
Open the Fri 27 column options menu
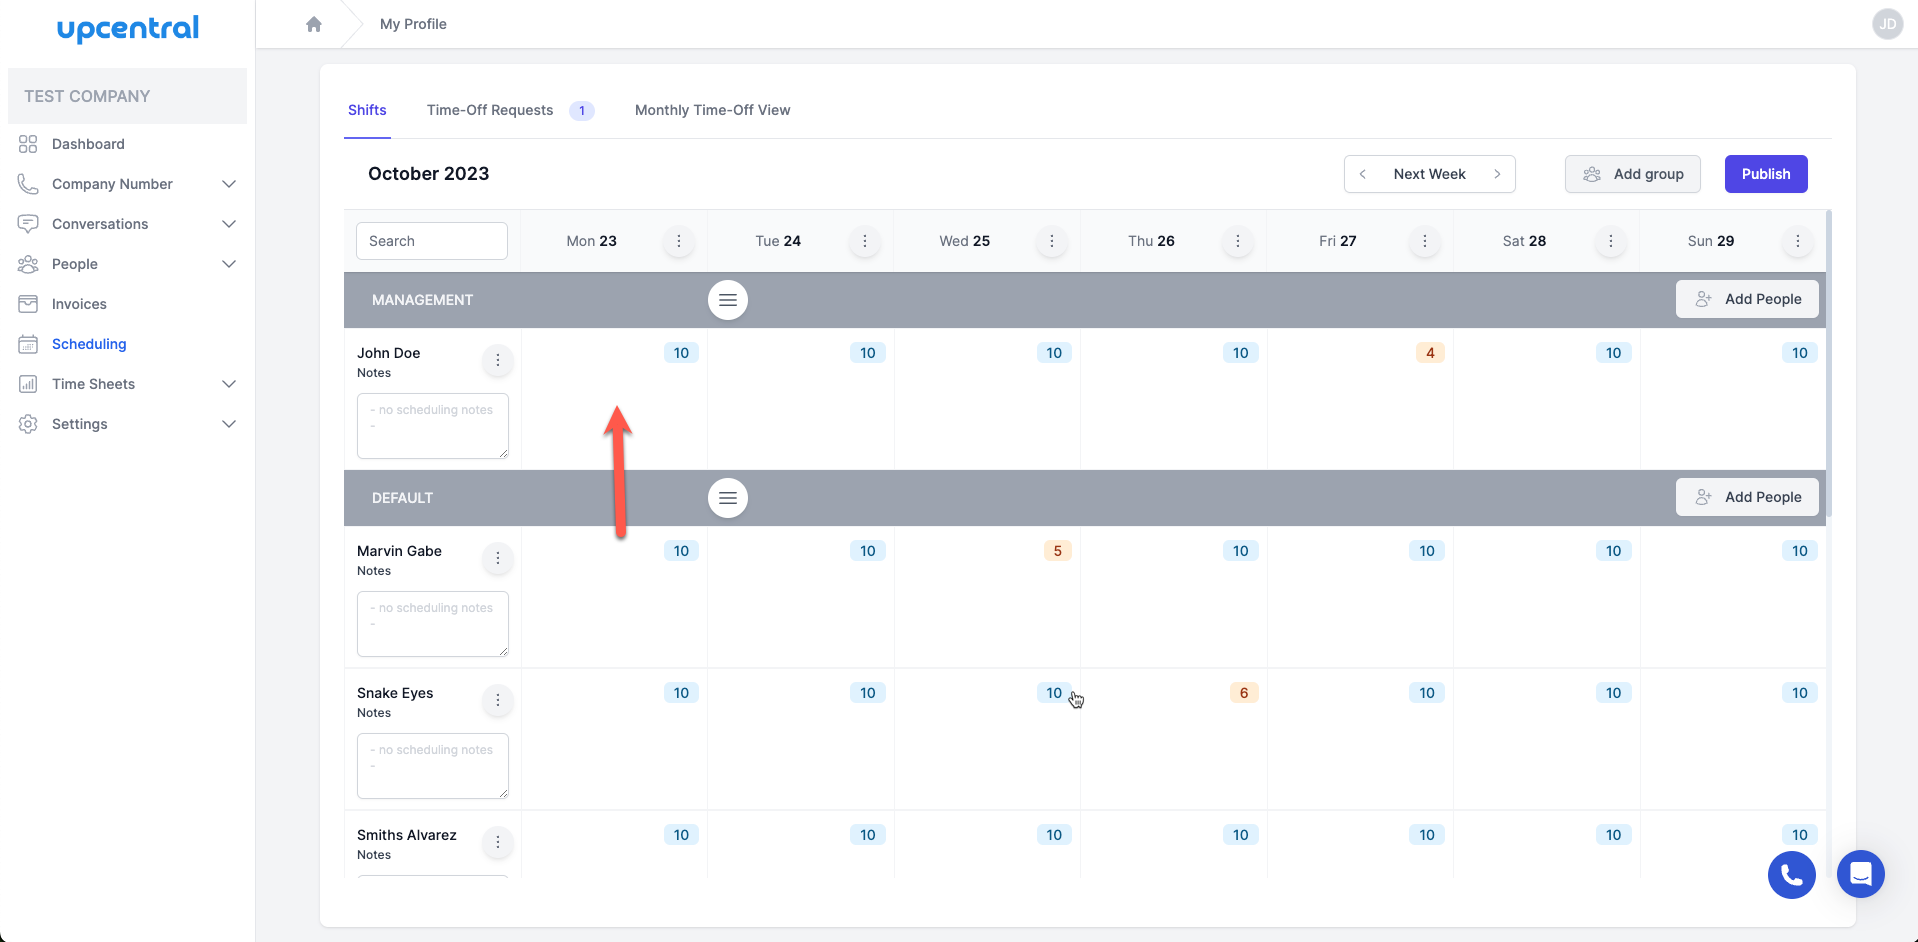point(1424,241)
